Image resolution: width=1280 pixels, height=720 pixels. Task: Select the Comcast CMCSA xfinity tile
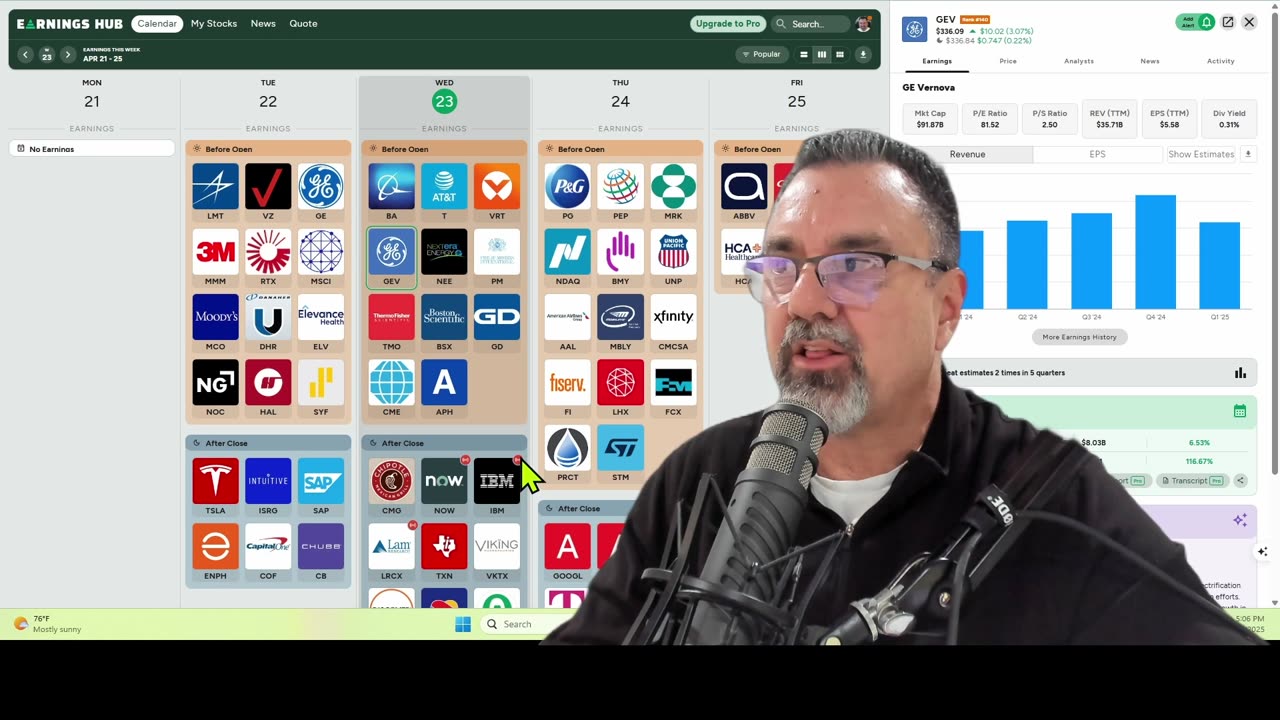(673, 322)
